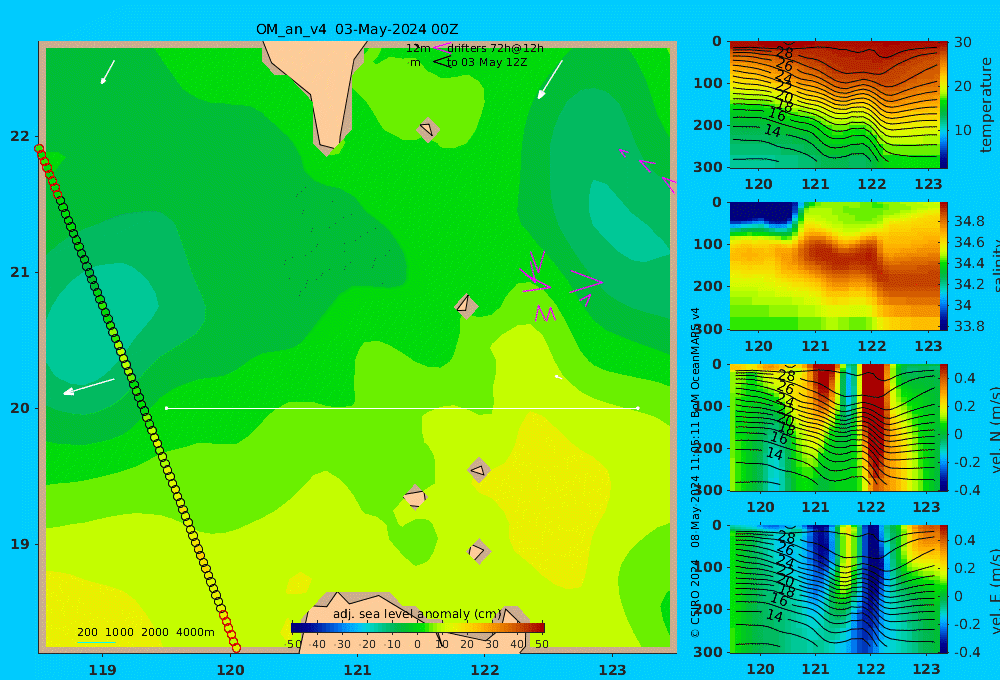Click the latitude label 22 on the map
The width and height of the screenshot is (1000, 680).
click(20, 136)
